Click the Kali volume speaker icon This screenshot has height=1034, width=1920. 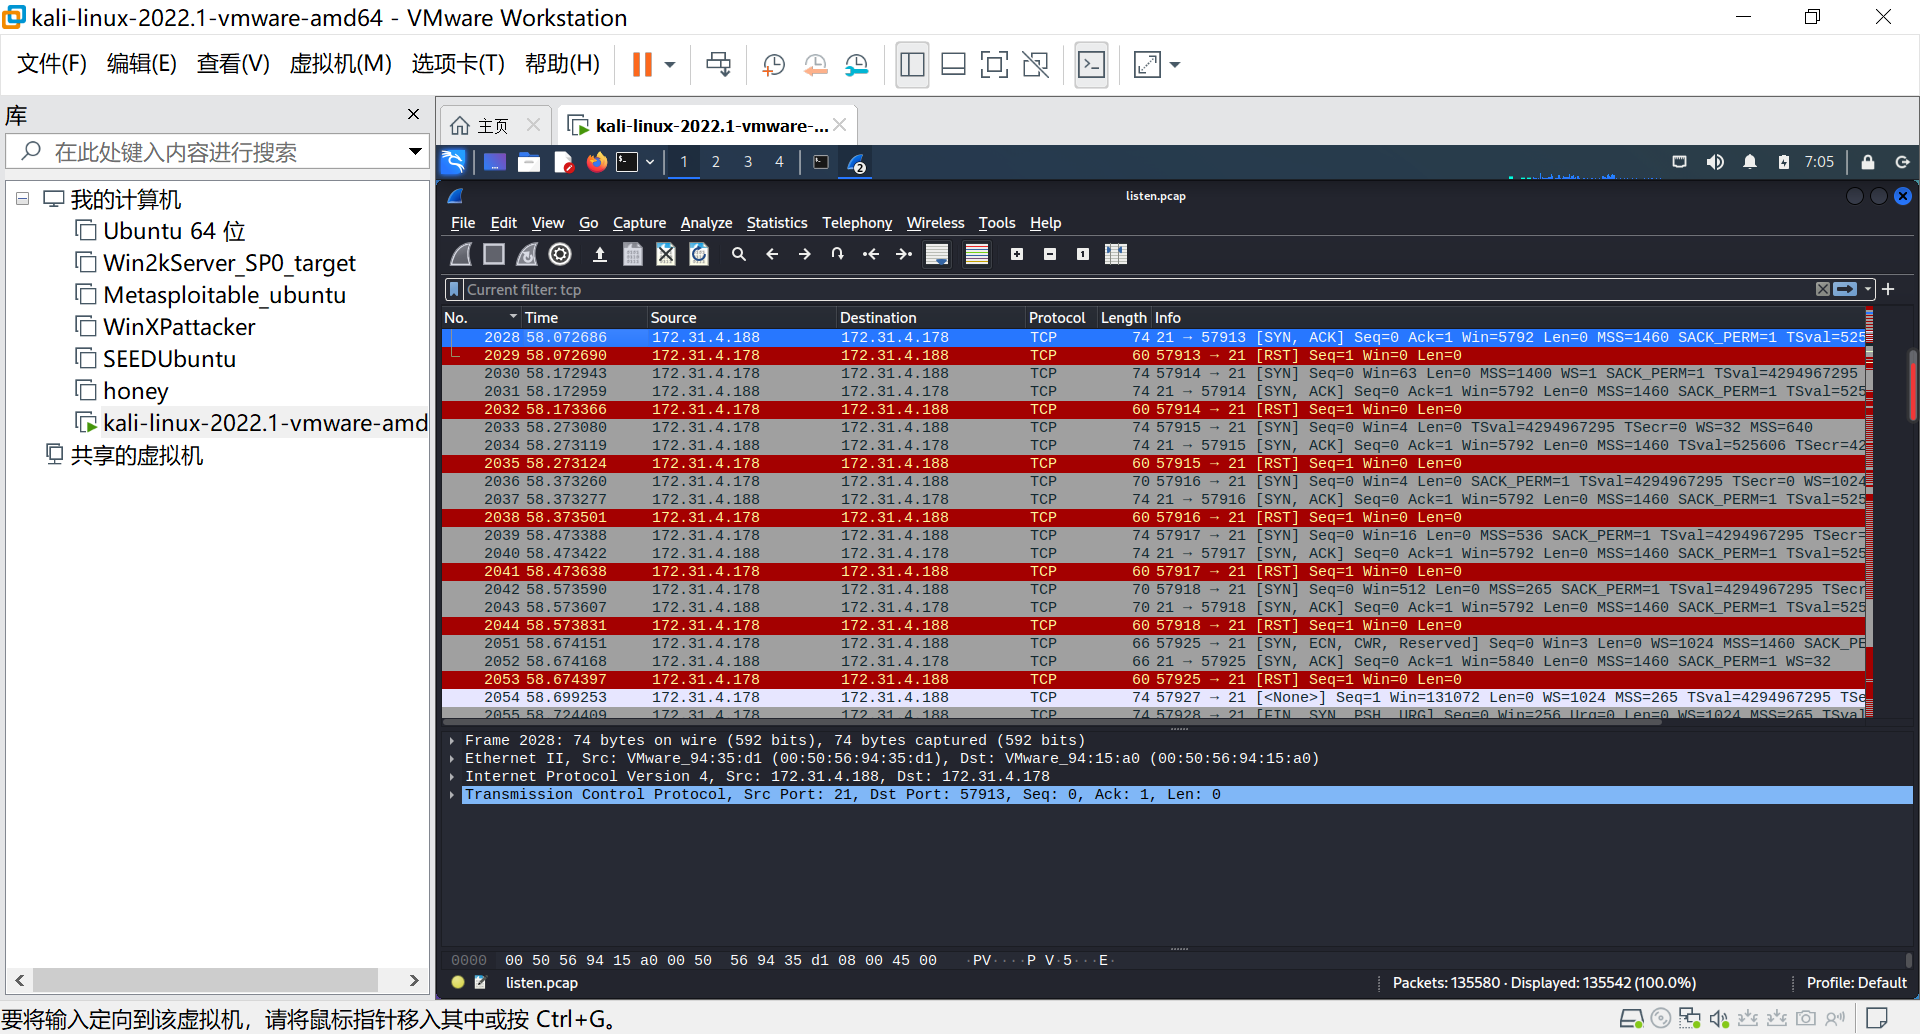(1715, 162)
